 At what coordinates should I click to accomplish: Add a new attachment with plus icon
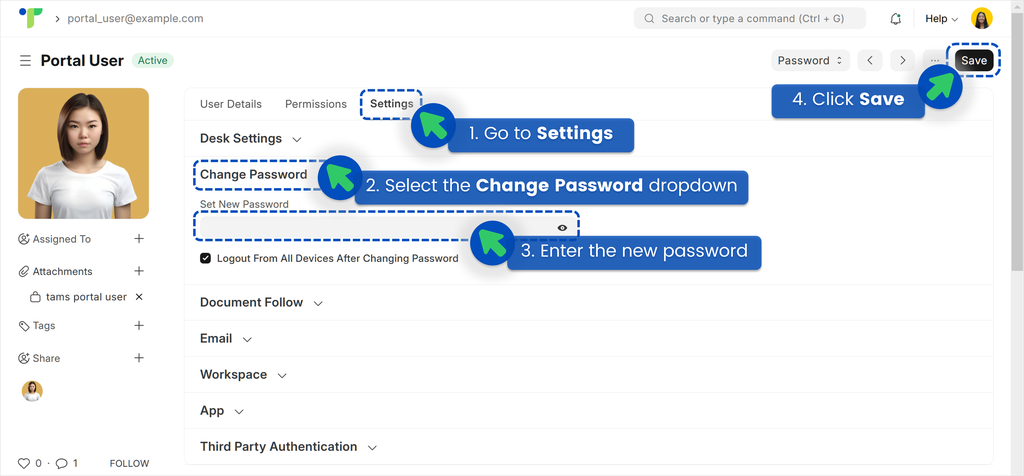[138, 271]
